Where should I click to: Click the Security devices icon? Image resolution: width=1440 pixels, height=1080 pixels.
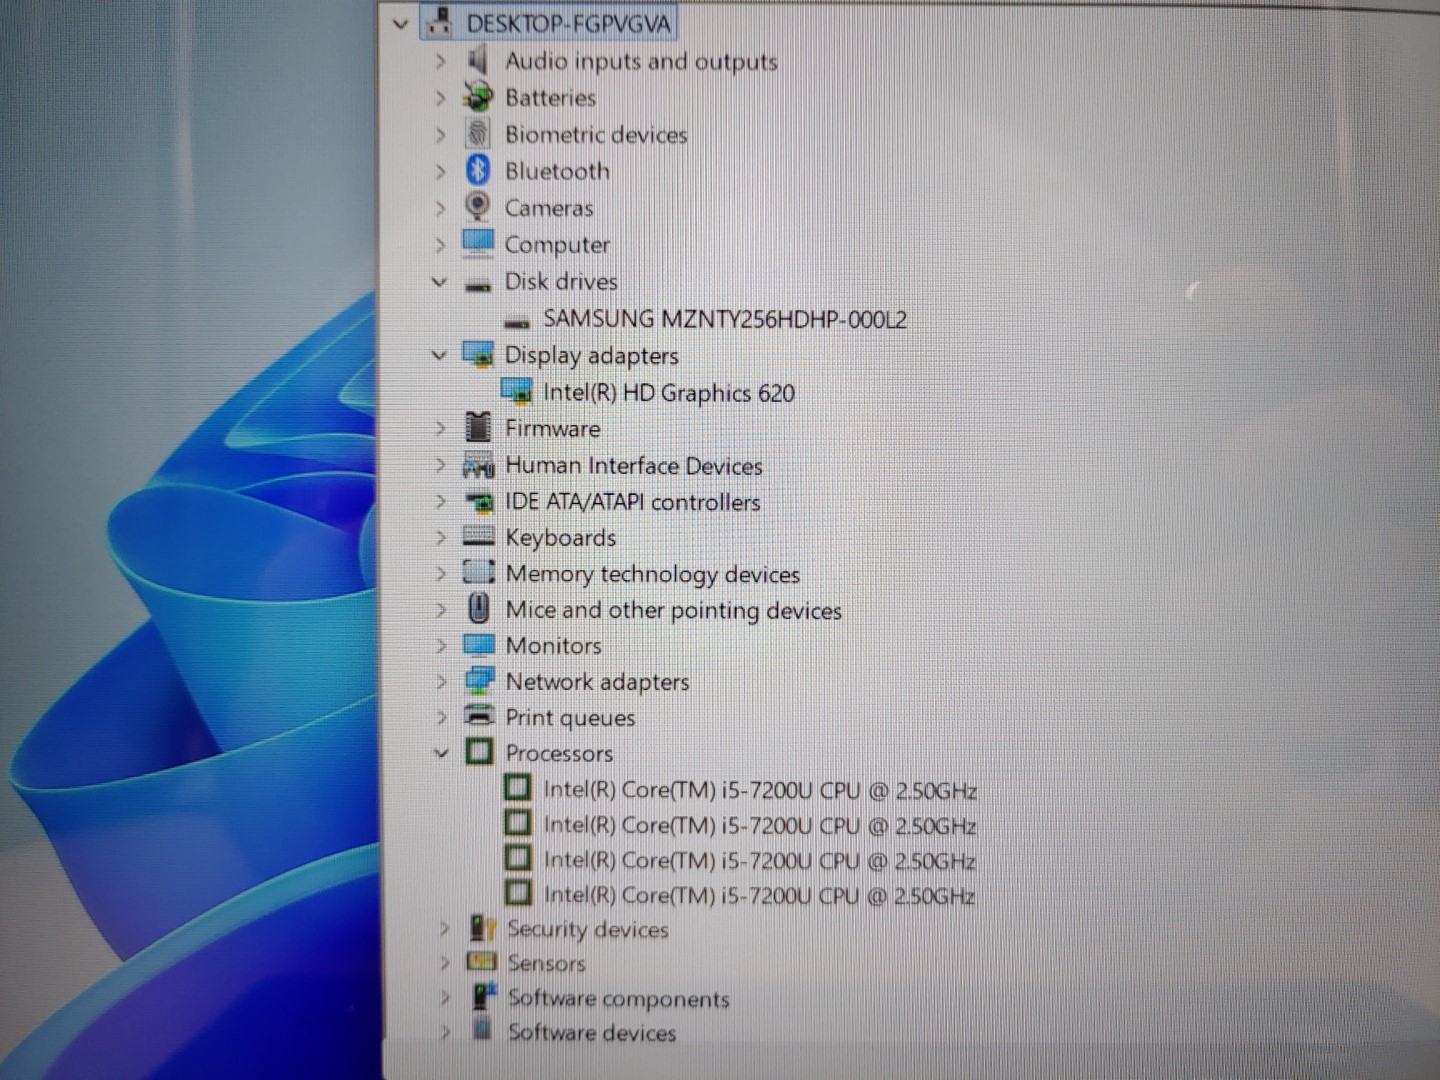[x=483, y=929]
